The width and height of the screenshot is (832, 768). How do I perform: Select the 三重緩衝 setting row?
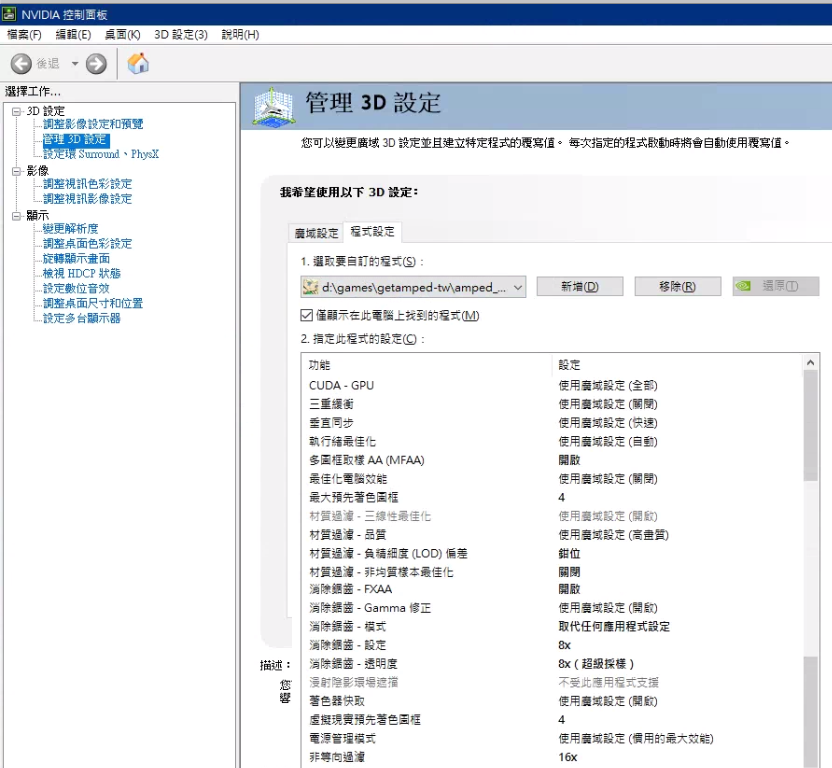click(x=552, y=404)
